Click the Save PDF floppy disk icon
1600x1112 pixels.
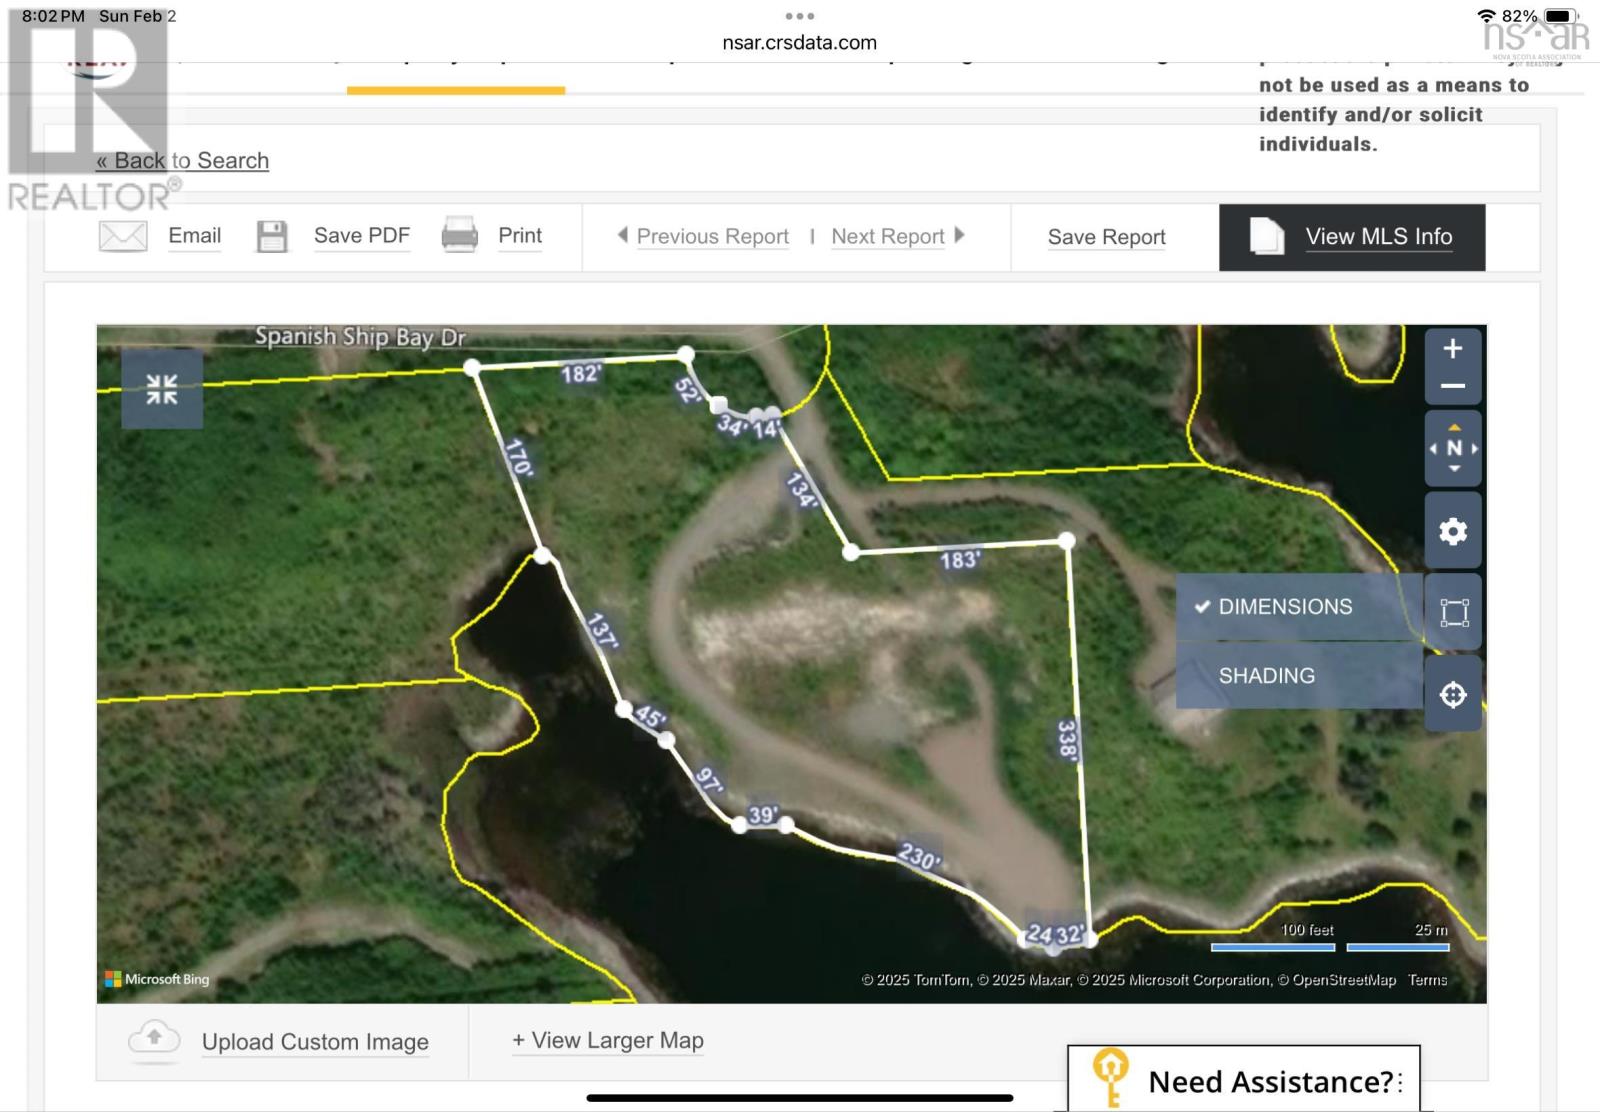click(x=272, y=237)
